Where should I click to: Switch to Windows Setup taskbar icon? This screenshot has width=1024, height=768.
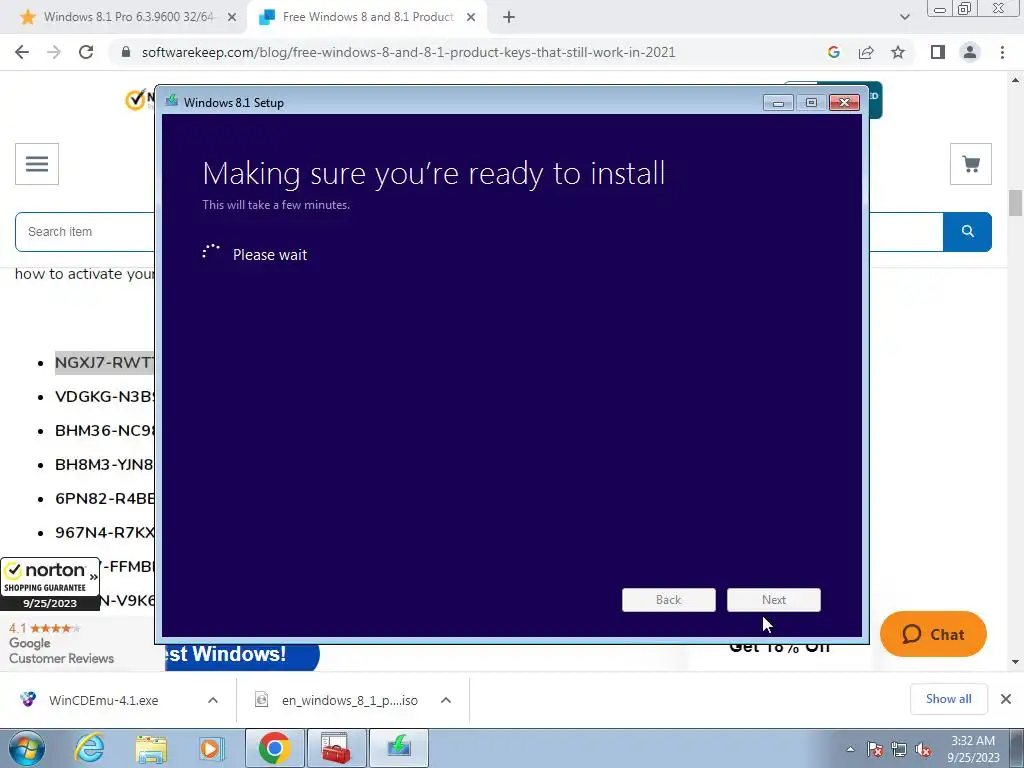coord(399,748)
